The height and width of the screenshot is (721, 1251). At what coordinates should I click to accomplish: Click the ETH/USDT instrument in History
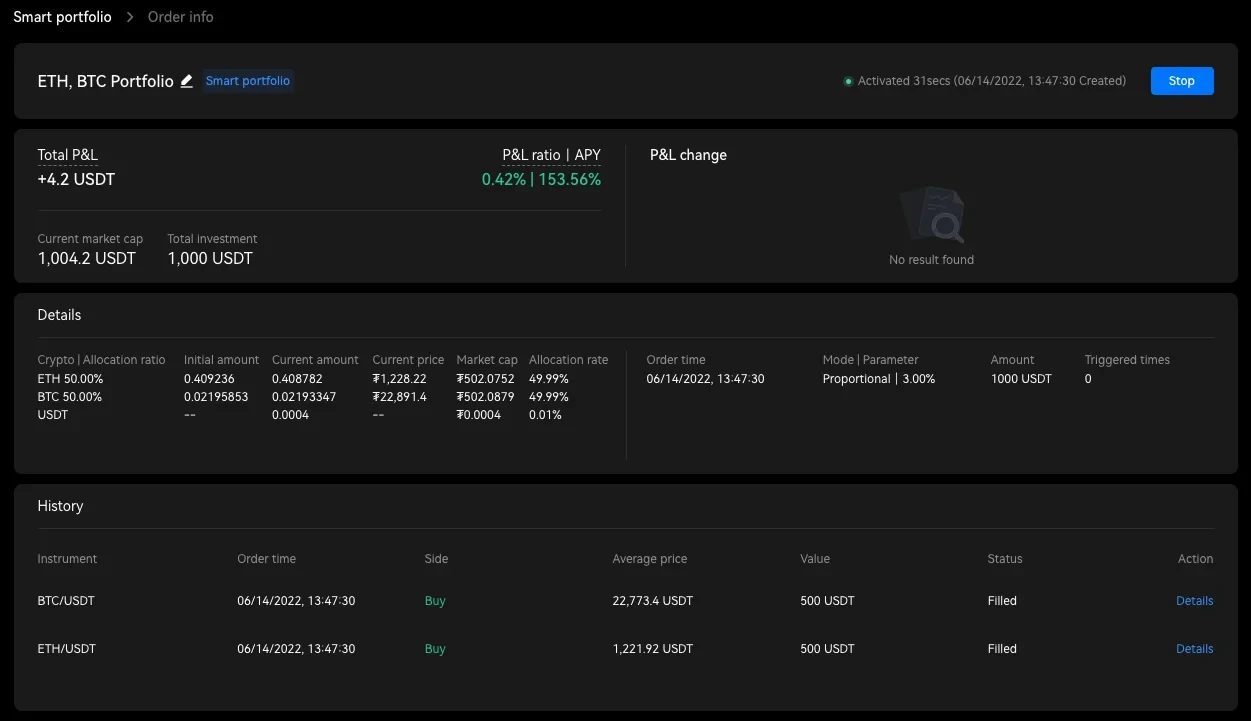tap(66, 649)
